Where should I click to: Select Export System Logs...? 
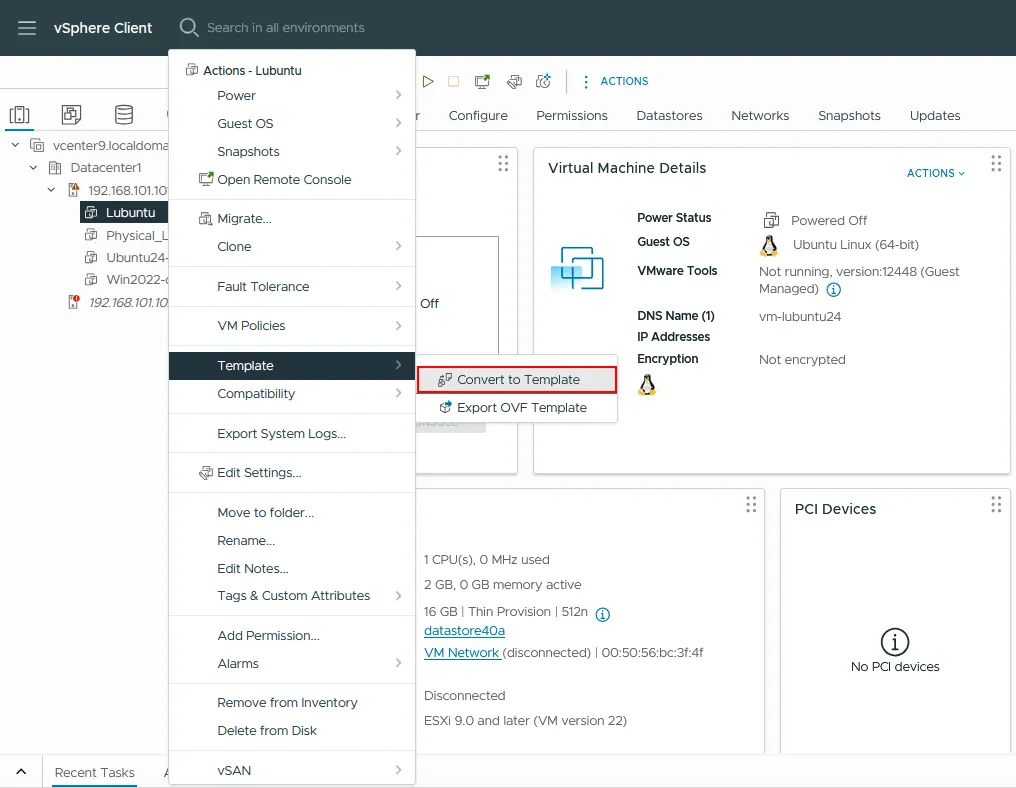292,434
